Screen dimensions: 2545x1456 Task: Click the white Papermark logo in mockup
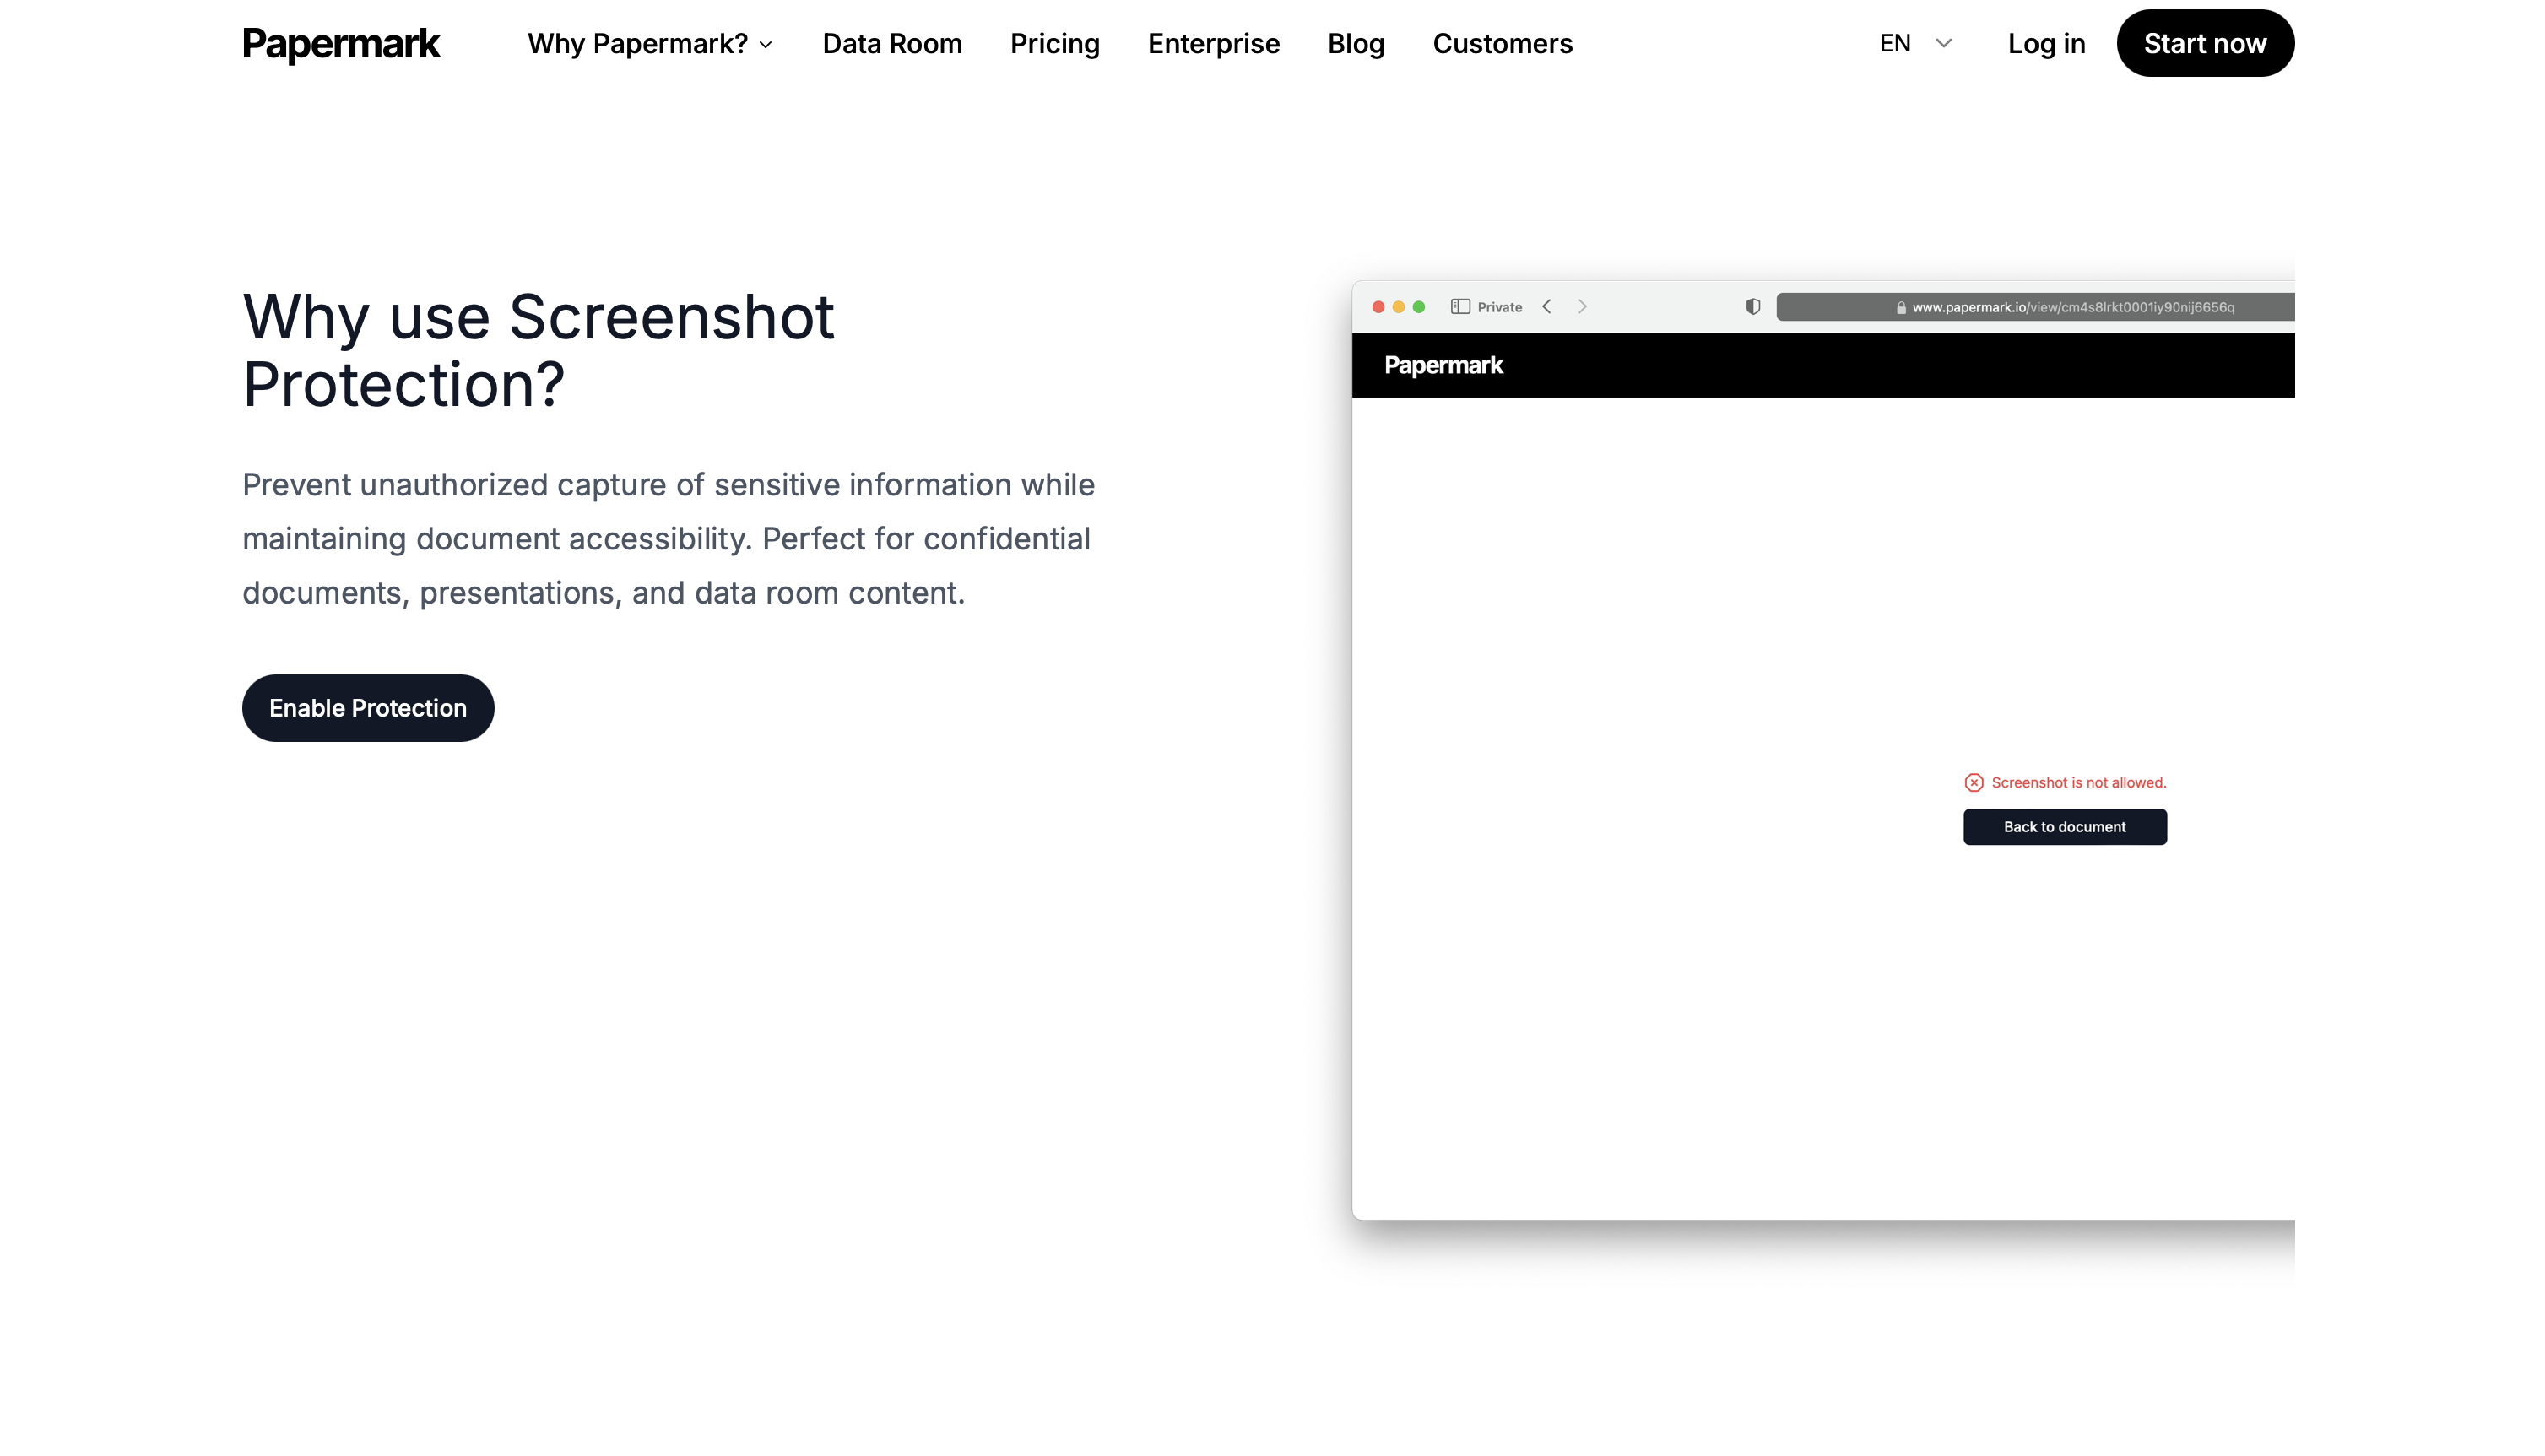pos(1443,365)
